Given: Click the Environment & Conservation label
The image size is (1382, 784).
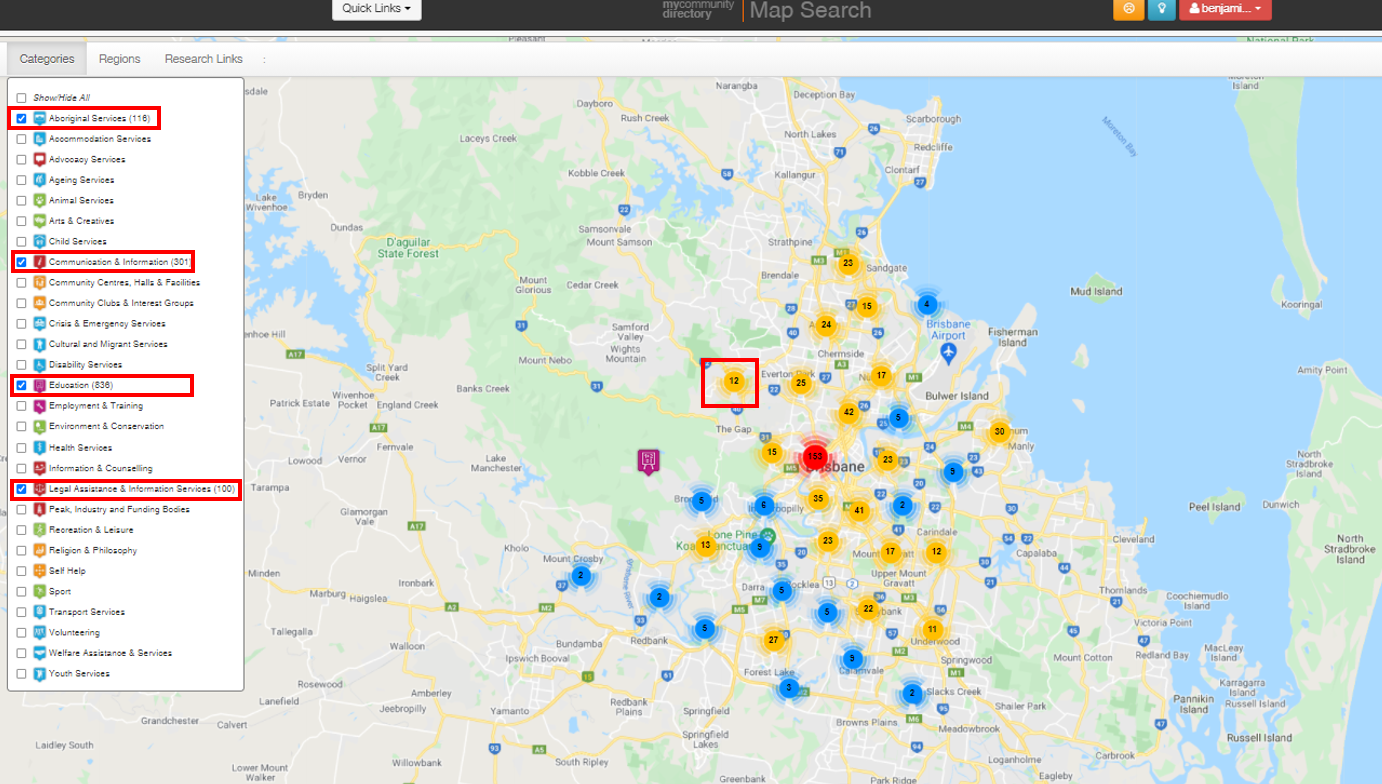Looking at the screenshot, I should pyautogui.click(x=106, y=427).
